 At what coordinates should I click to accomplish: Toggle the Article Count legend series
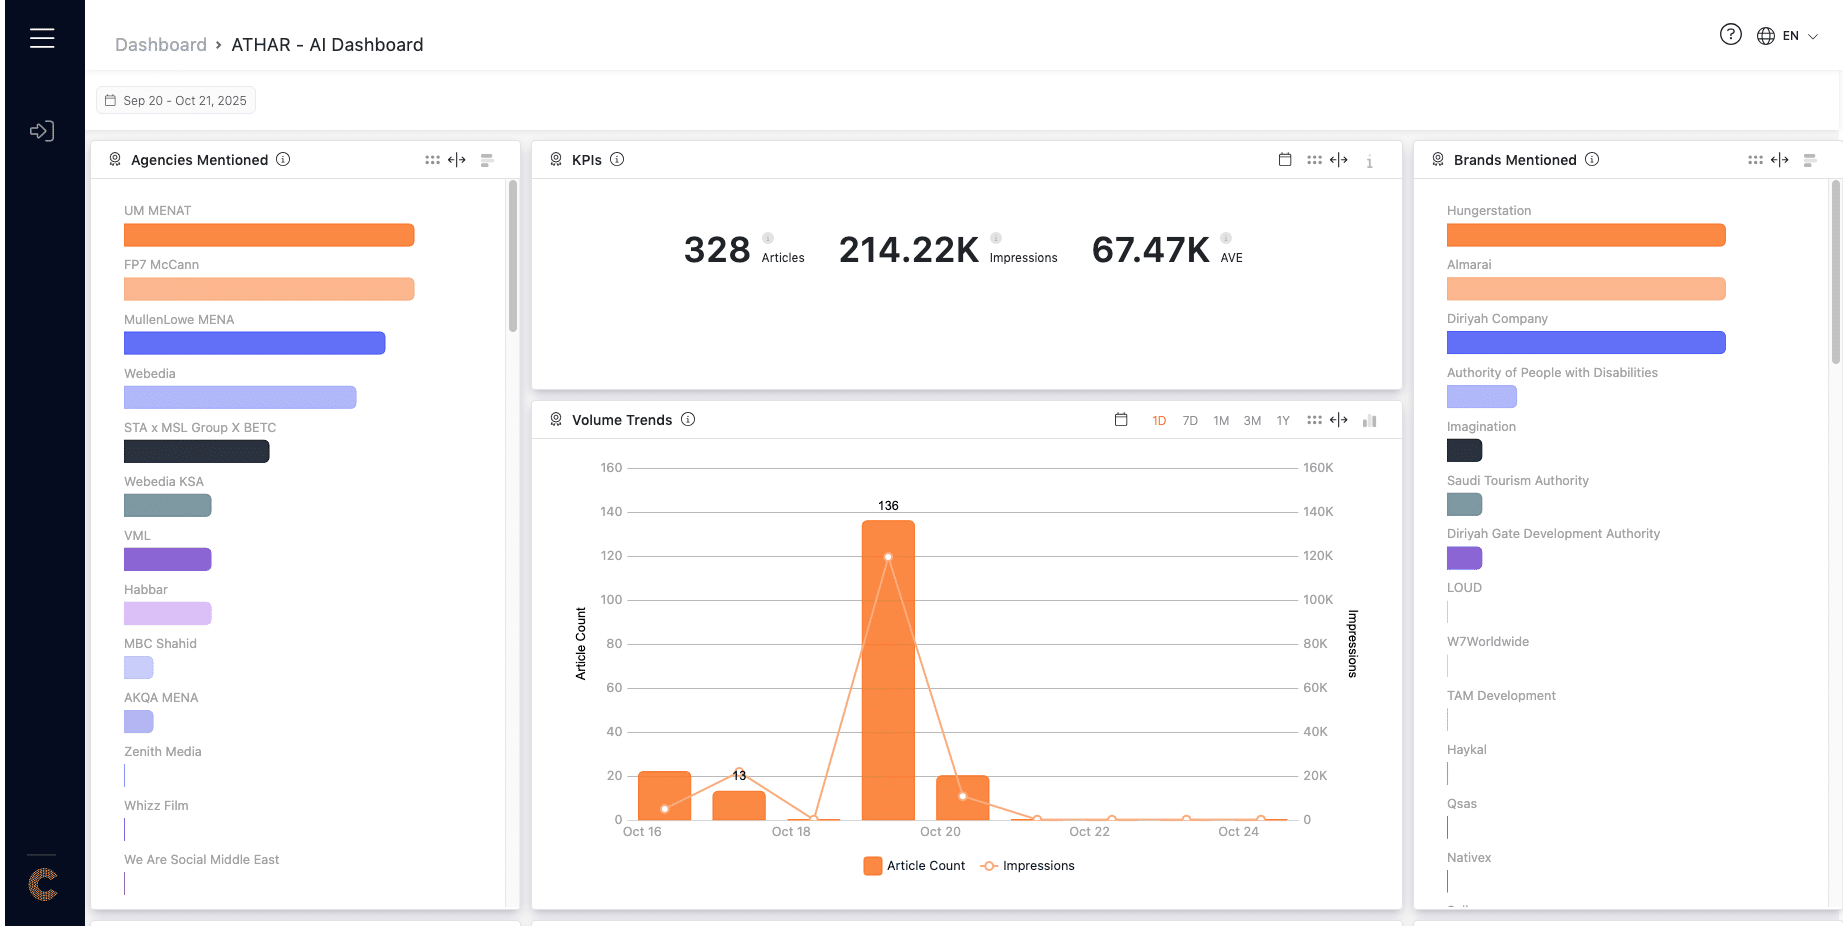tap(914, 866)
